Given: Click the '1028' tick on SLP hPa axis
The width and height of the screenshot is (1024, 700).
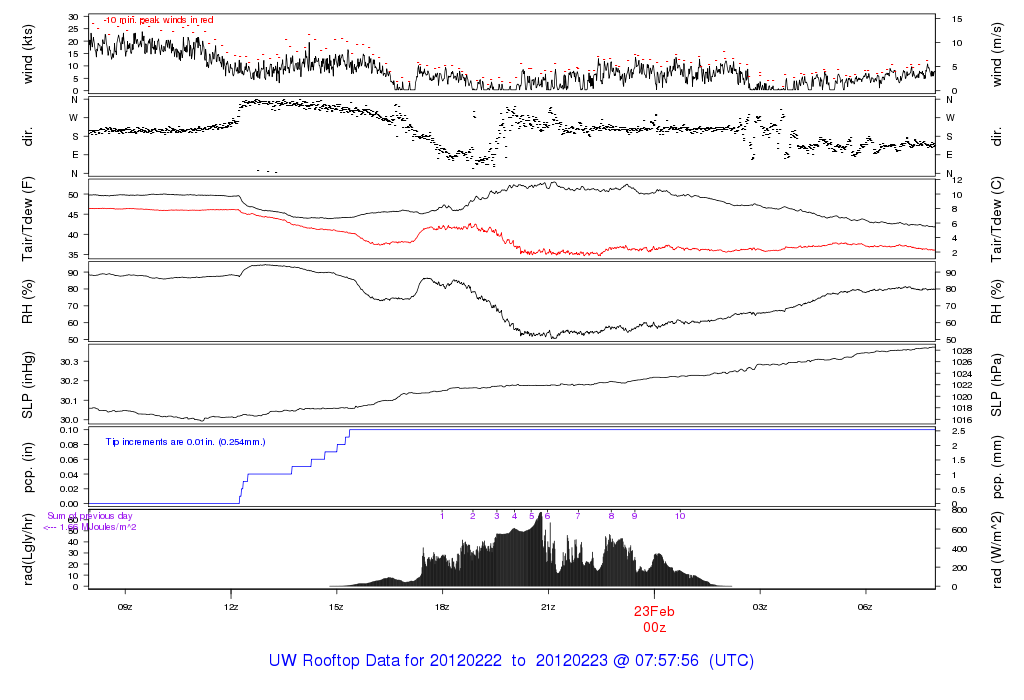Looking at the screenshot, I should (x=962, y=351).
